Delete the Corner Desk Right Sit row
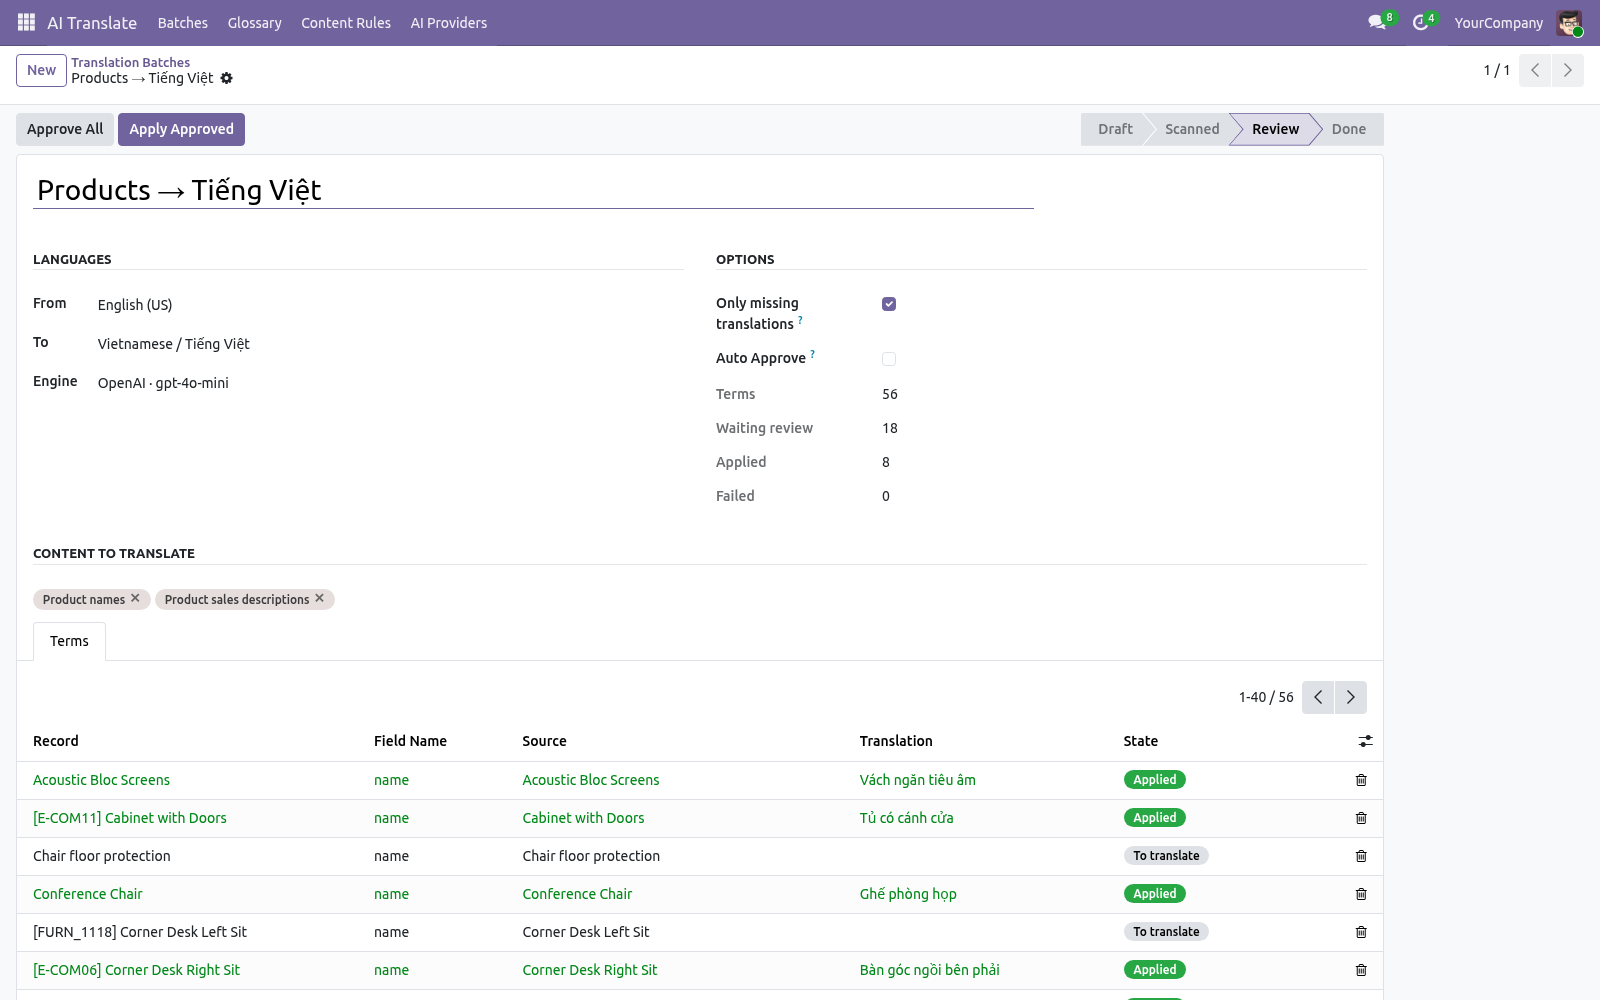This screenshot has width=1600, height=1000. coord(1361,970)
